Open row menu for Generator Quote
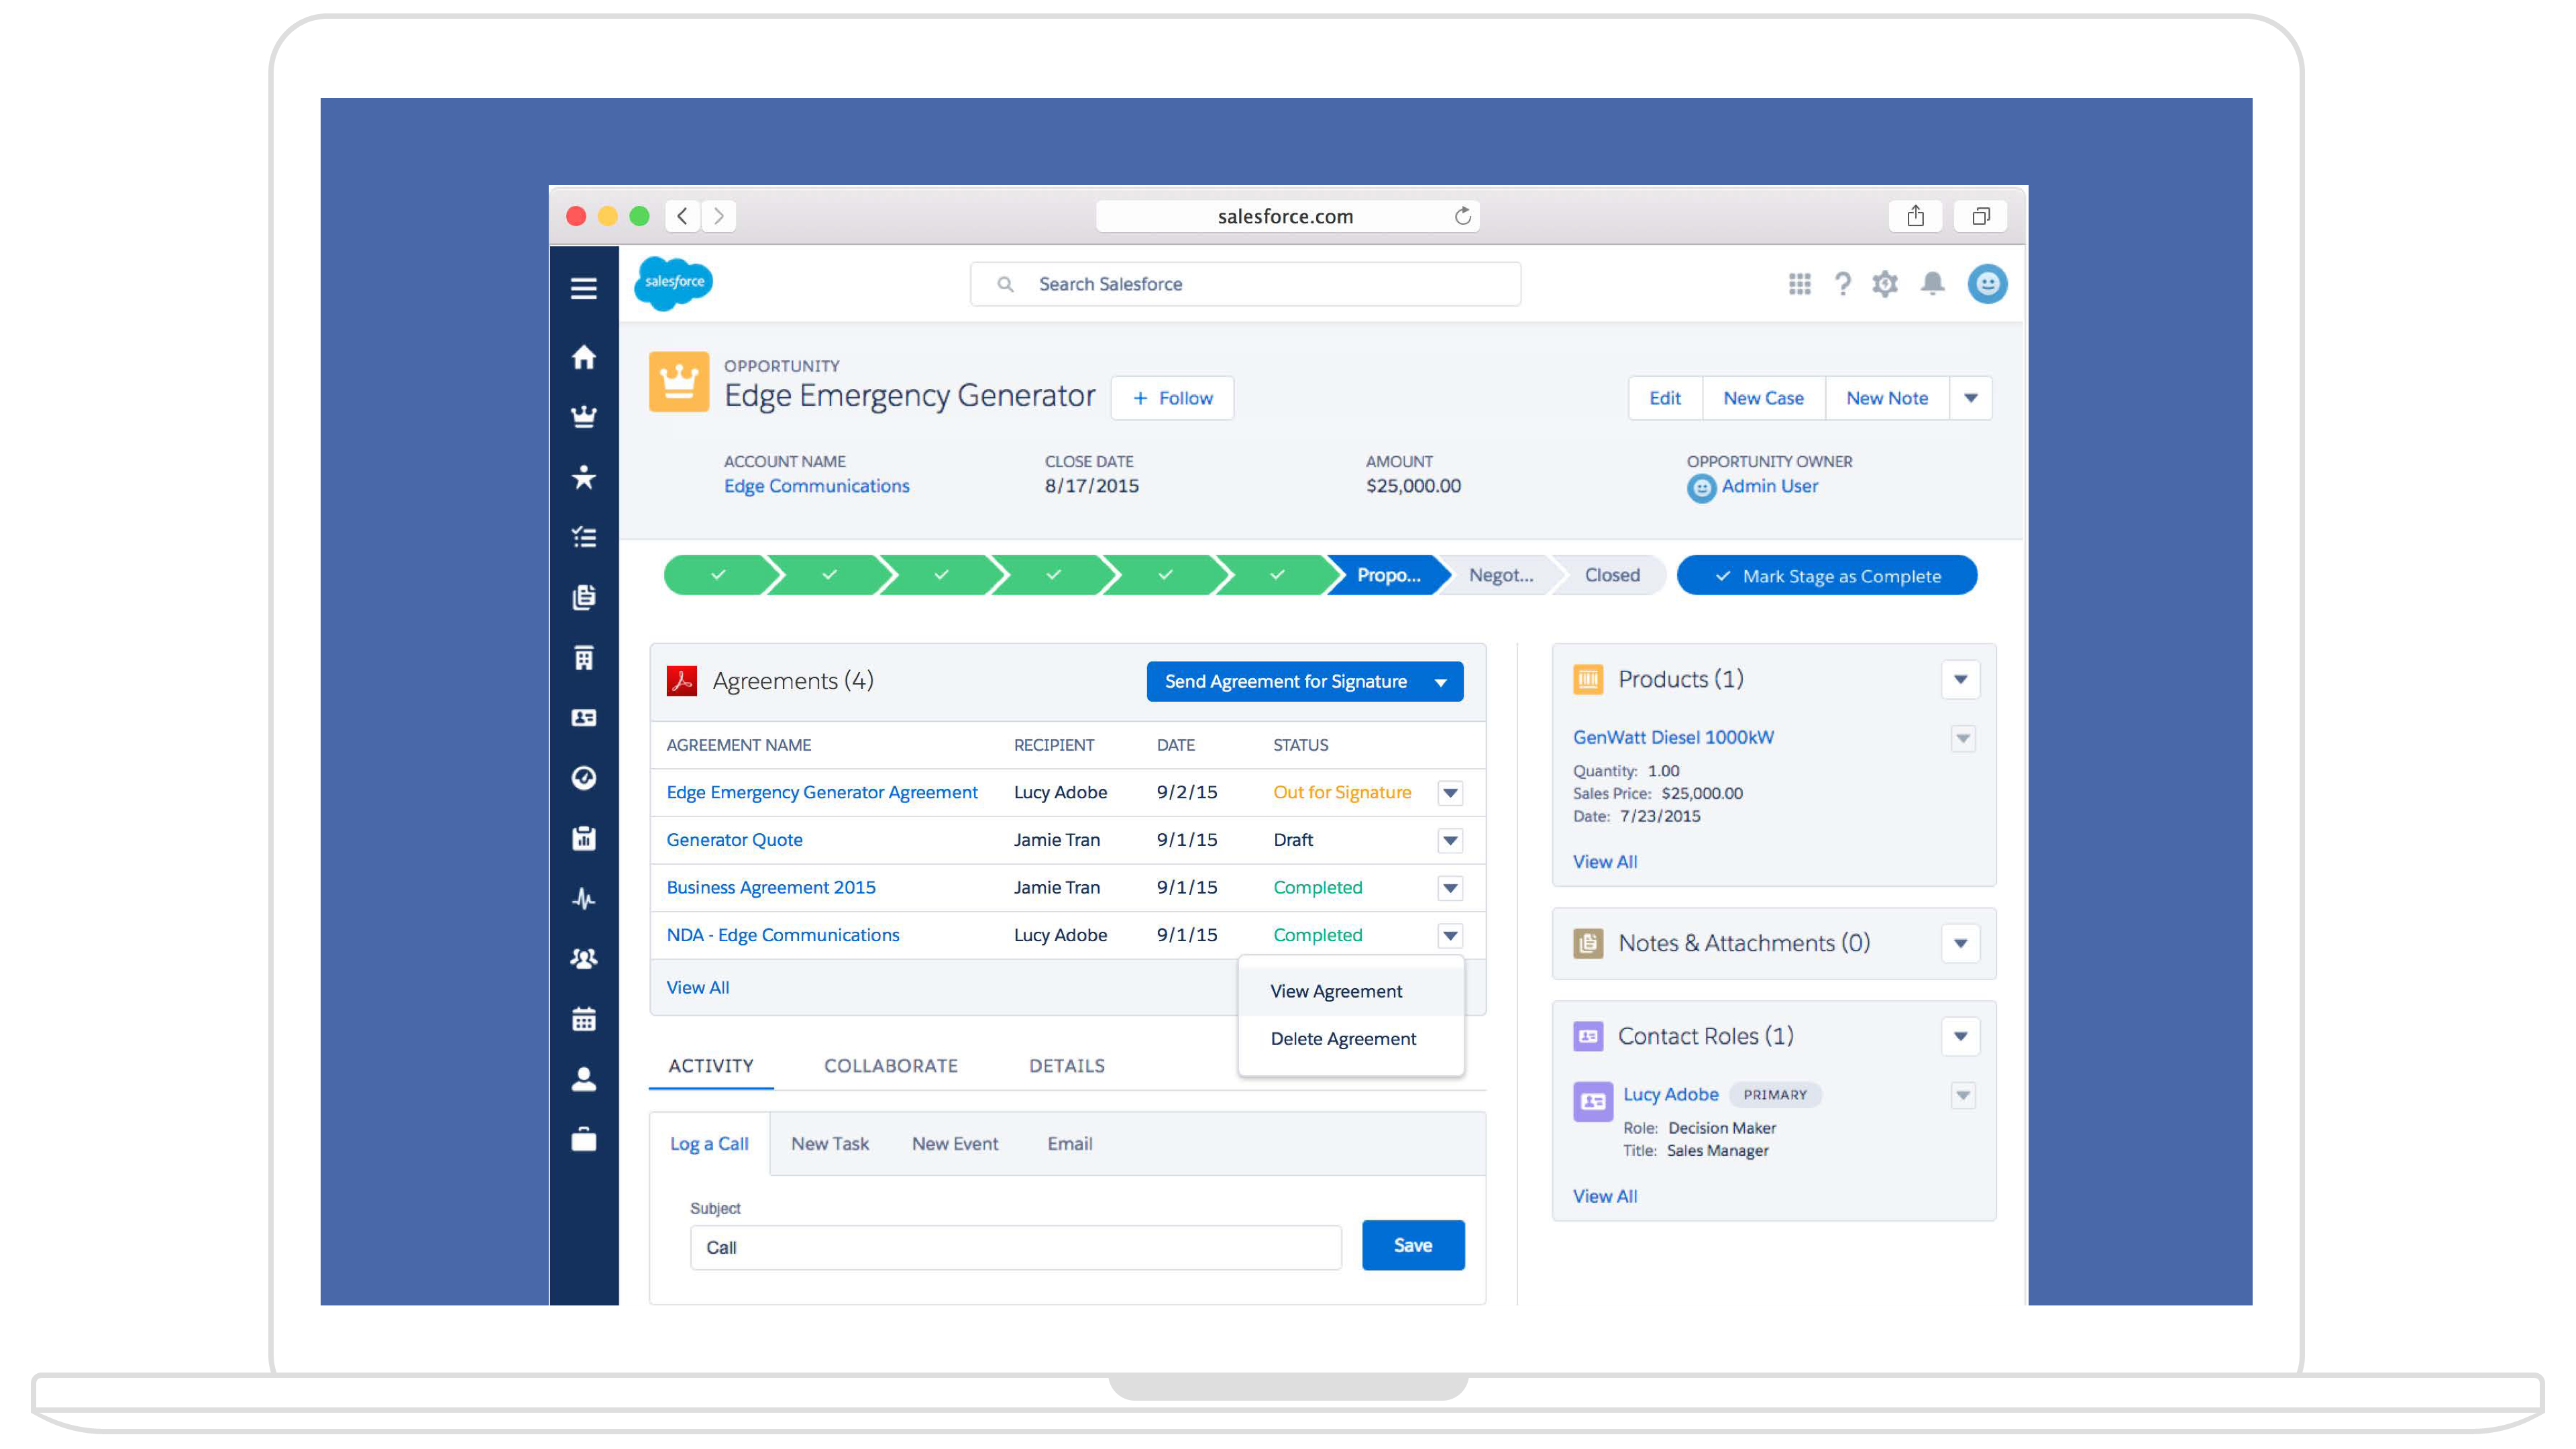 pyautogui.click(x=1450, y=840)
